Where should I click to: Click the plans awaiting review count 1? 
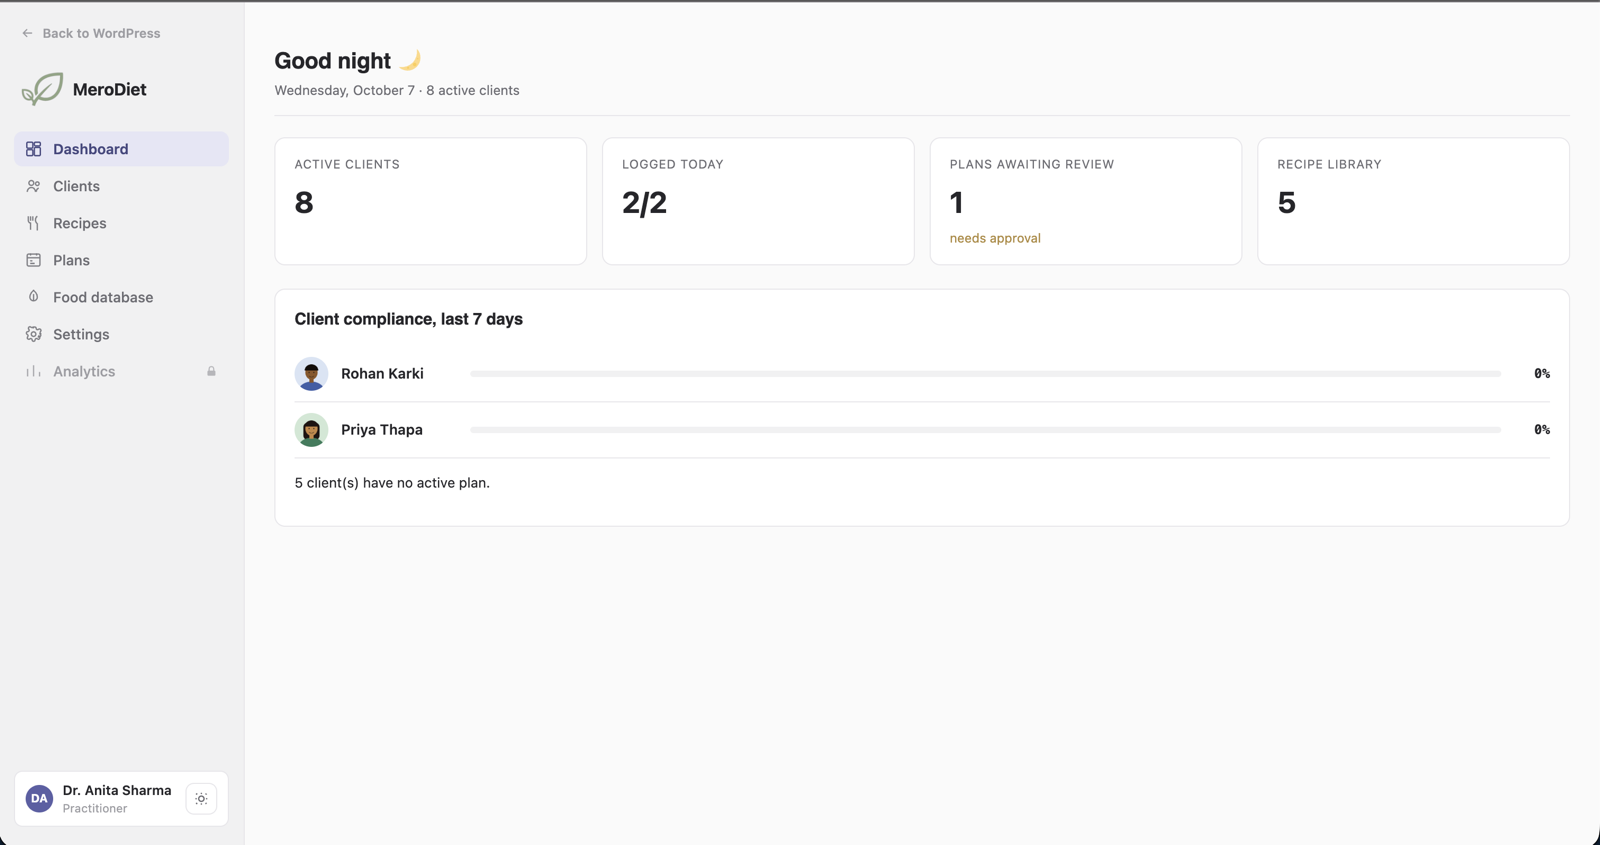pyautogui.click(x=957, y=203)
